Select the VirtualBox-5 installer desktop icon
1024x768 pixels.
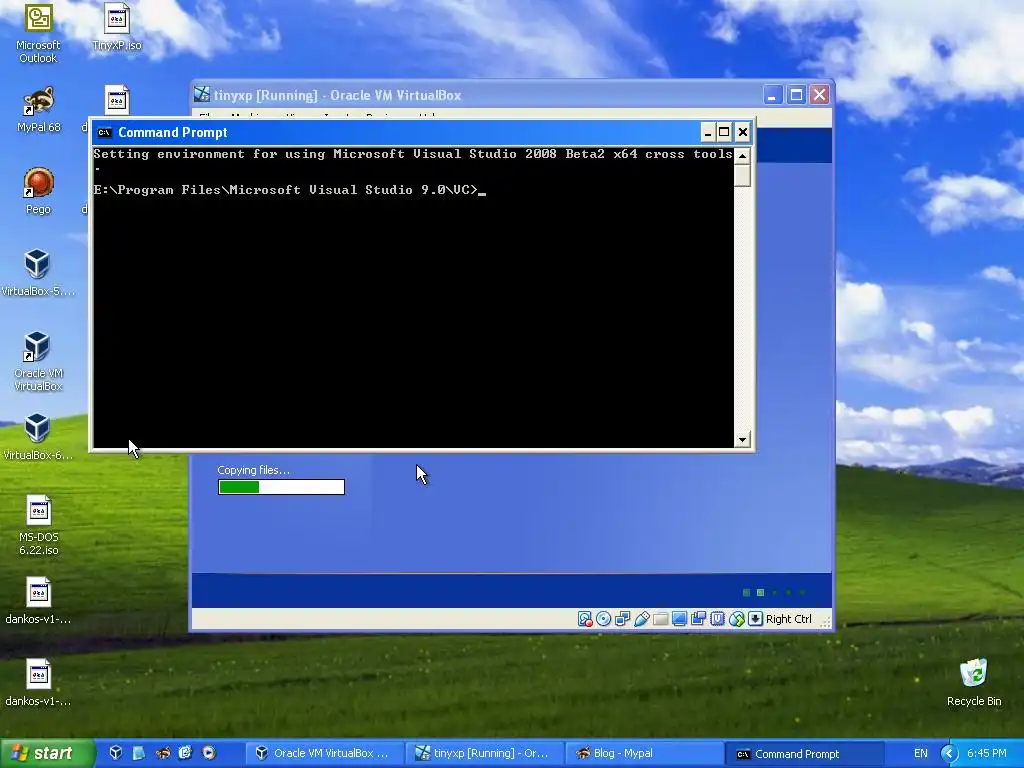point(38,273)
